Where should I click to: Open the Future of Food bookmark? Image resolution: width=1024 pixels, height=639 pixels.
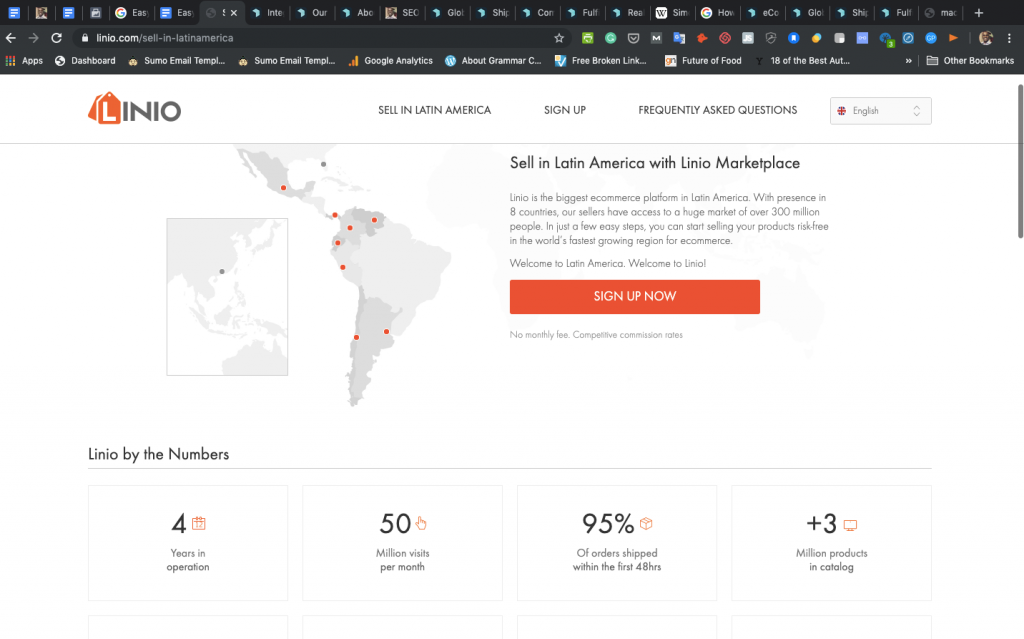[703, 61]
